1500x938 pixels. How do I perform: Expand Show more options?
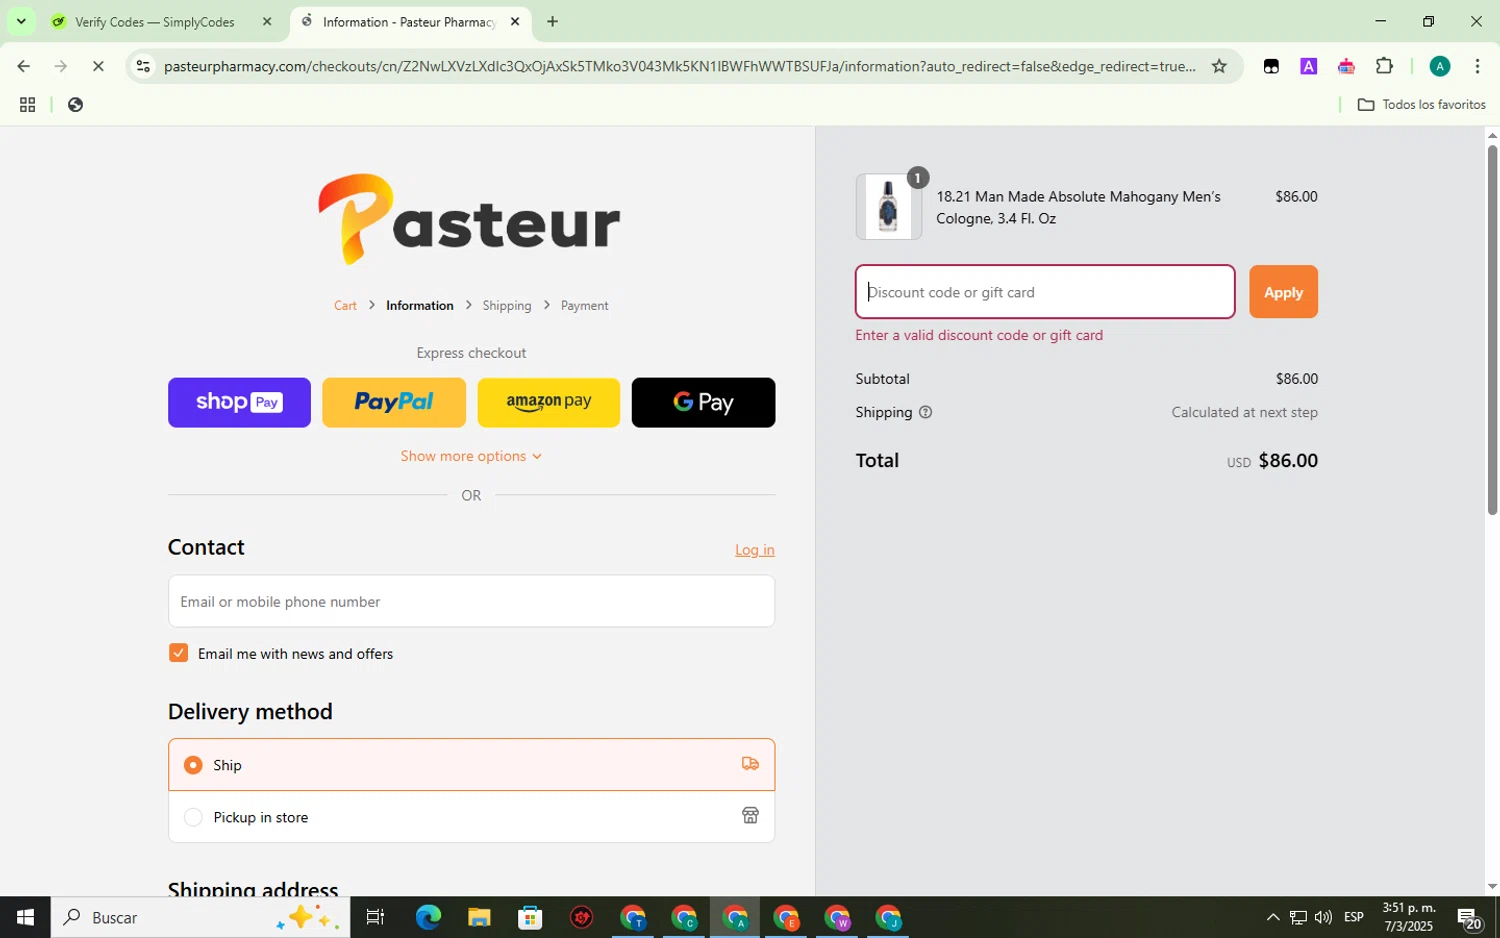pos(471,456)
